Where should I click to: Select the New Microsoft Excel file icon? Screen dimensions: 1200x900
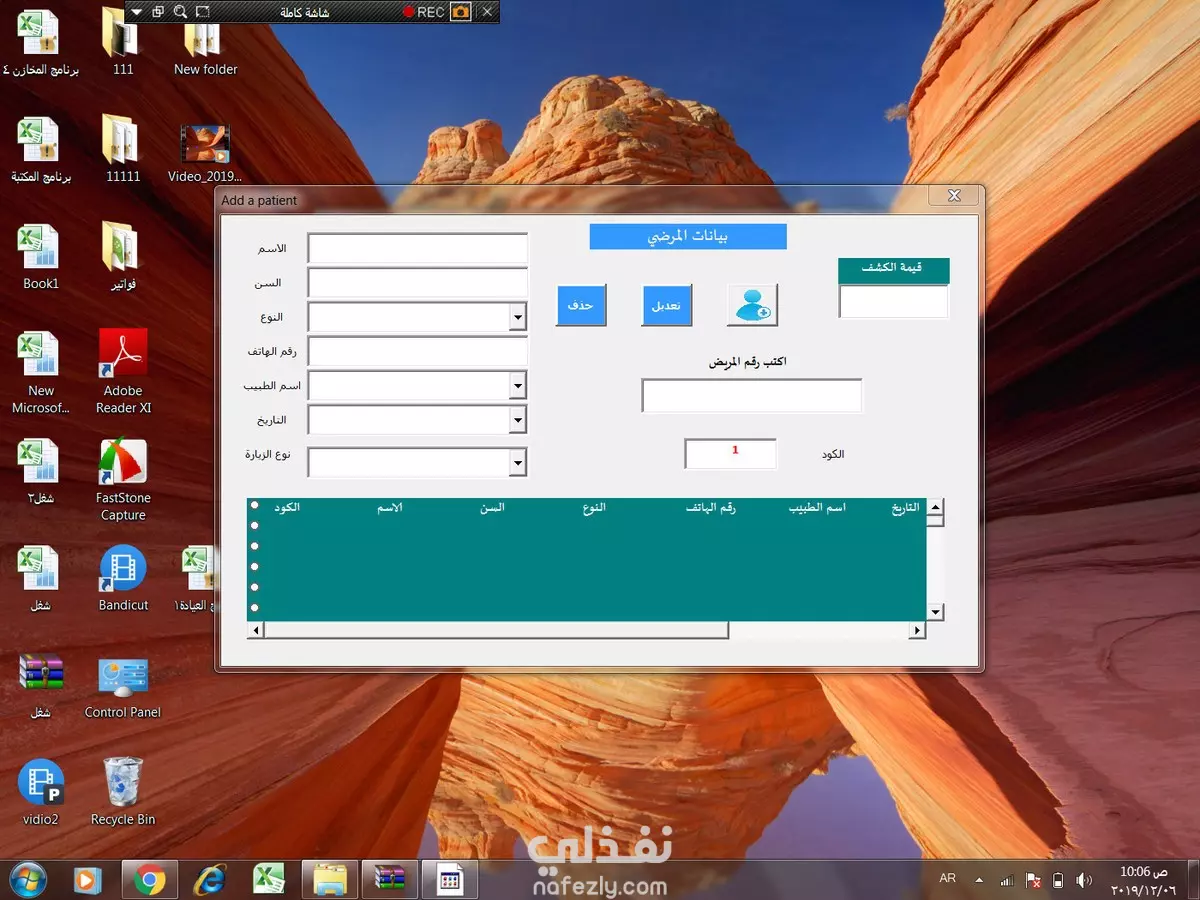click(40, 372)
